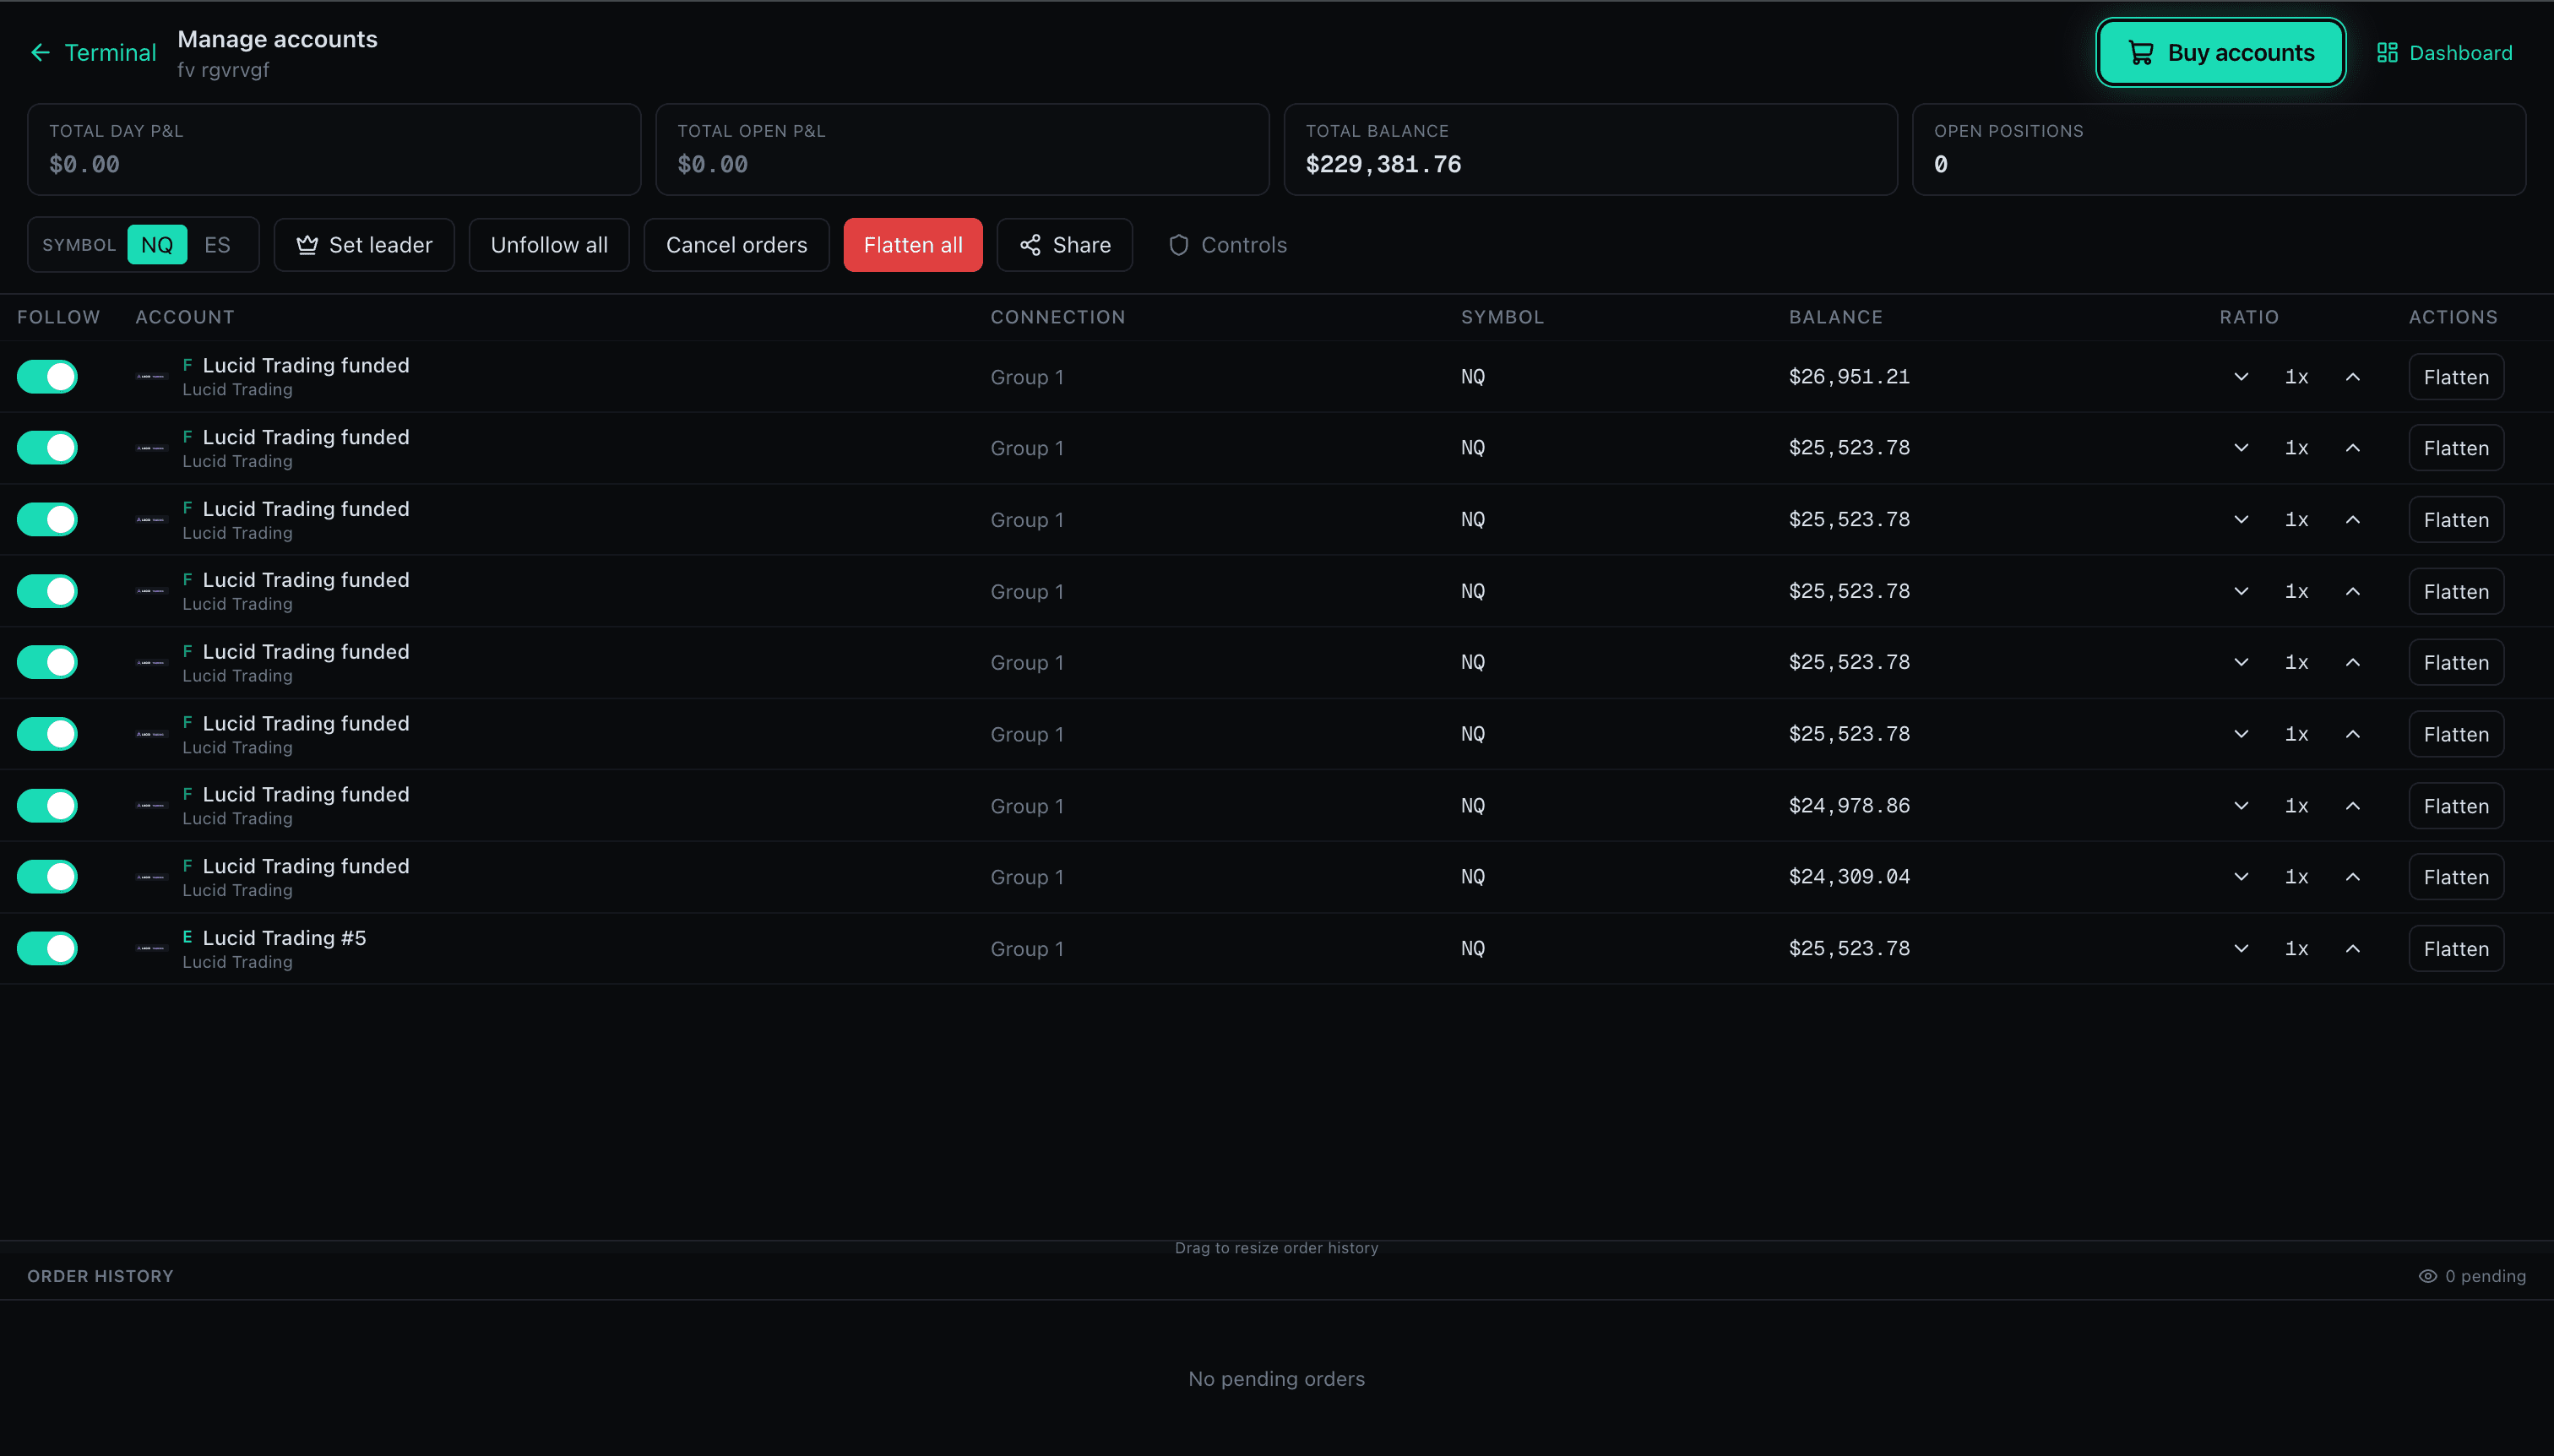The height and width of the screenshot is (1456, 2554).
Task: Click the Total Day P&L card
Action: tap(334, 149)
